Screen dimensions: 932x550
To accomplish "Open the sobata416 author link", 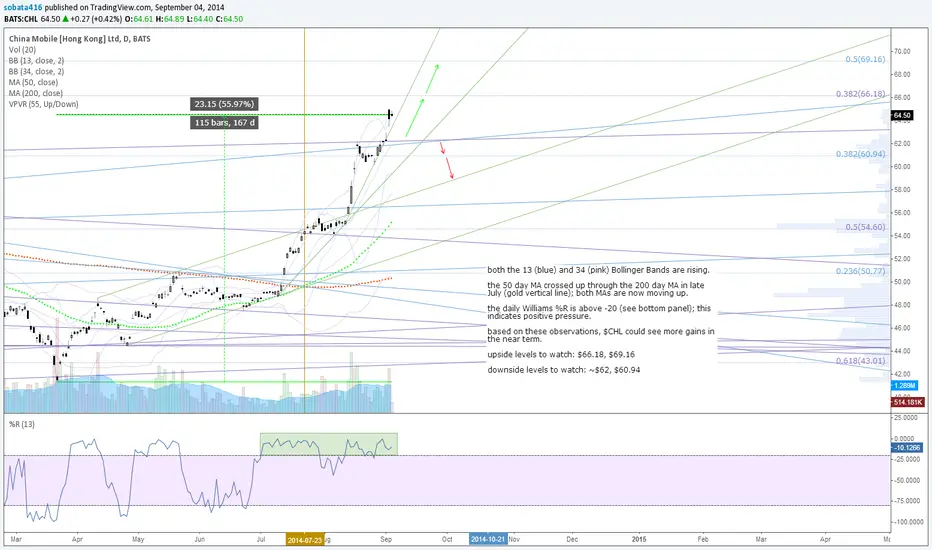I will [23, 8].
